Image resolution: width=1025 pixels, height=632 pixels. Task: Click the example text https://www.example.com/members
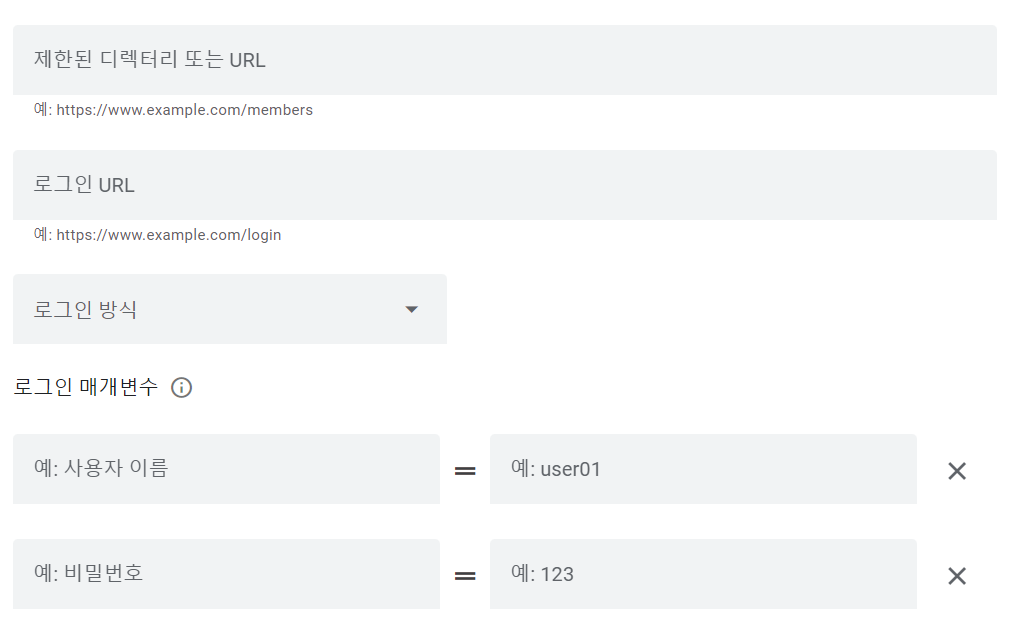[184, 110]
